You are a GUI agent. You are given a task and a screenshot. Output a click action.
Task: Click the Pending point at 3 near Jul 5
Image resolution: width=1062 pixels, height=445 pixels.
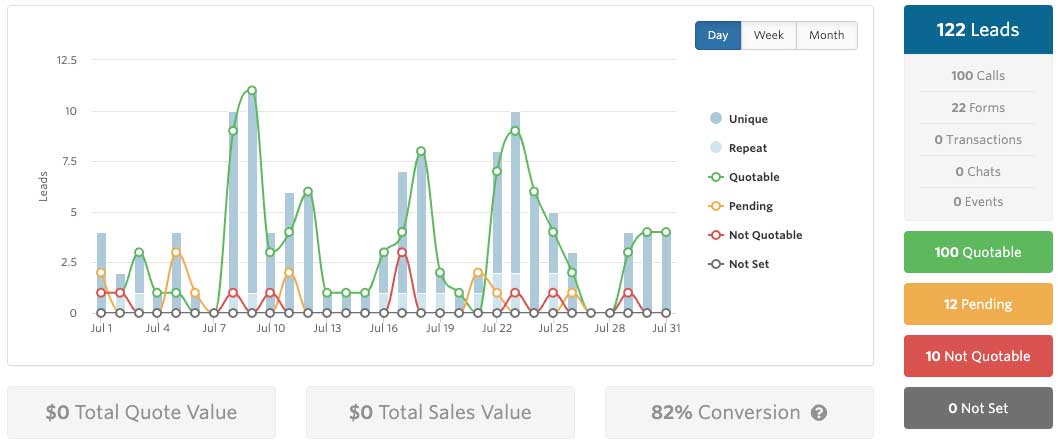click(176, 252)
